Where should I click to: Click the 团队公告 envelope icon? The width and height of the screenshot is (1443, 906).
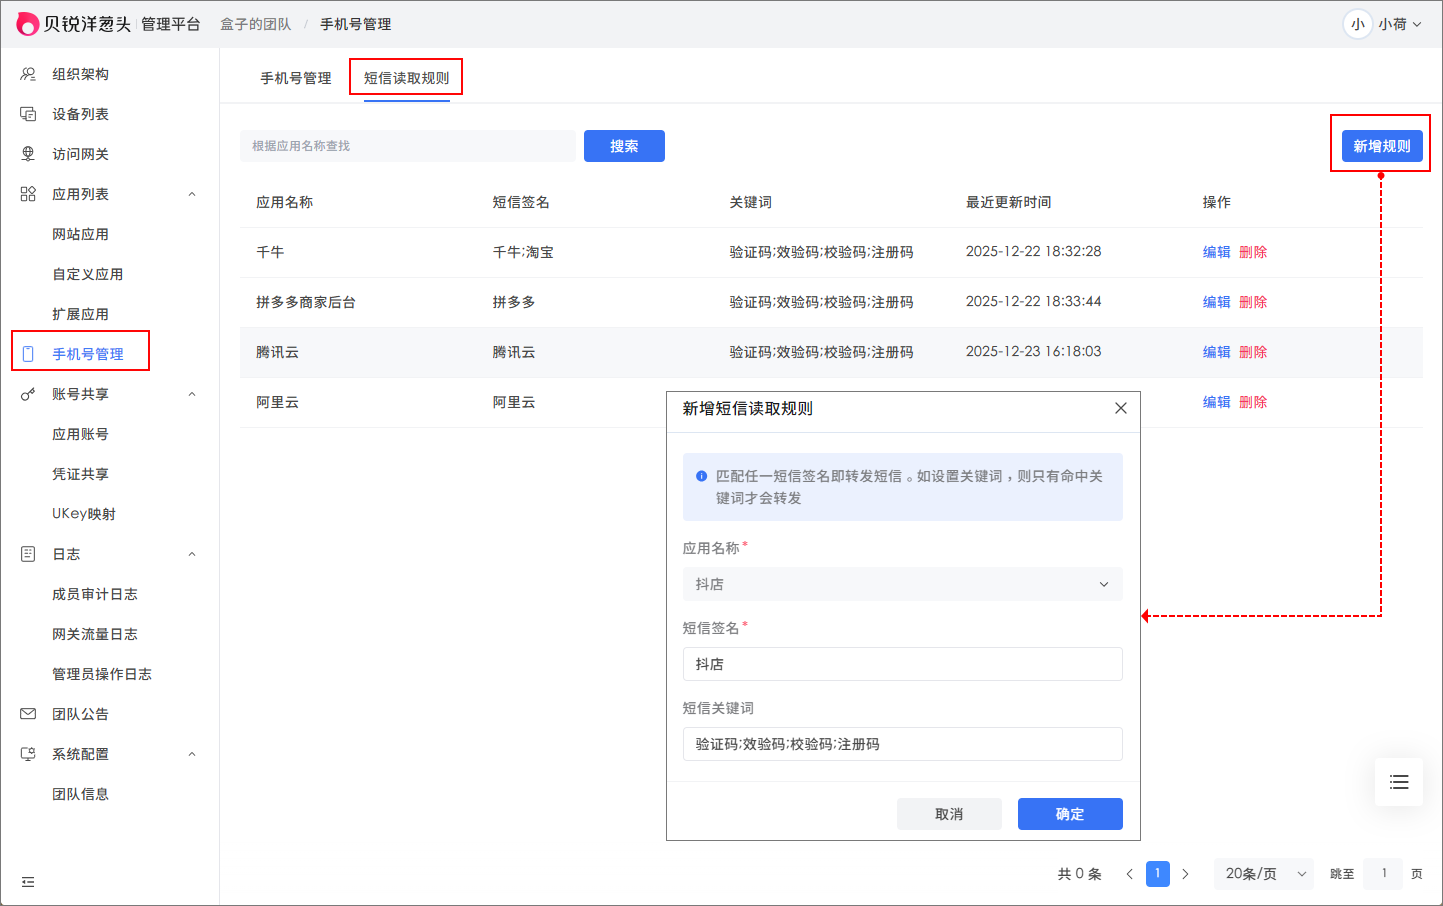pos(28,714)
